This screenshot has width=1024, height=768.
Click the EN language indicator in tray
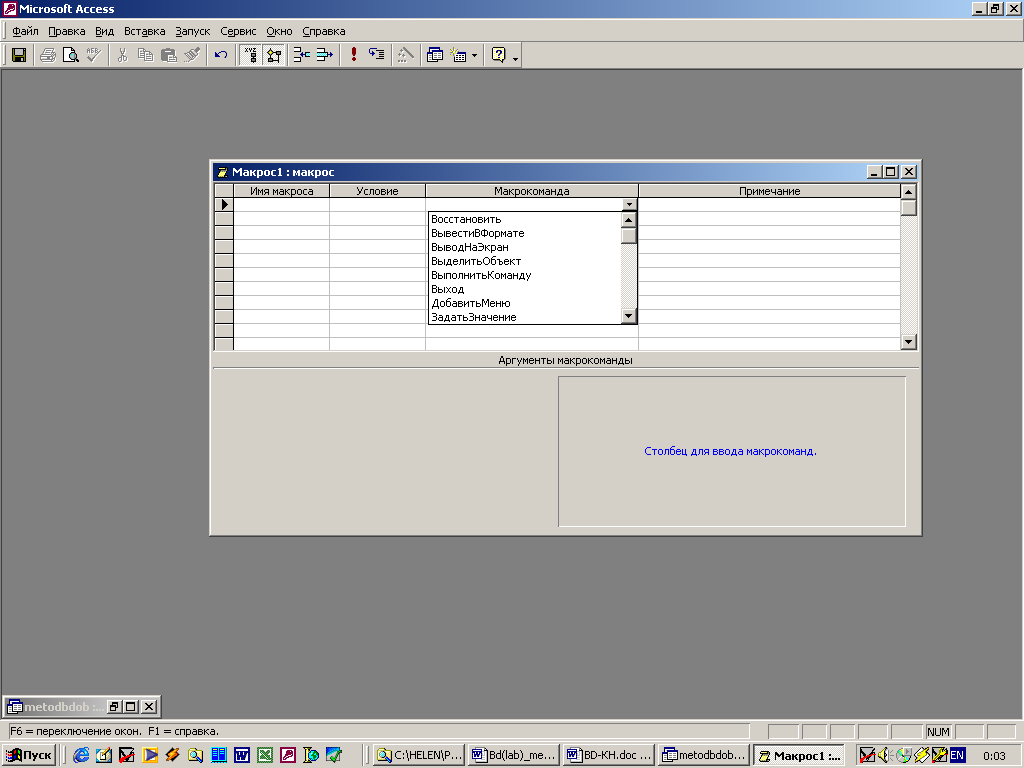[x=957, y=756]
